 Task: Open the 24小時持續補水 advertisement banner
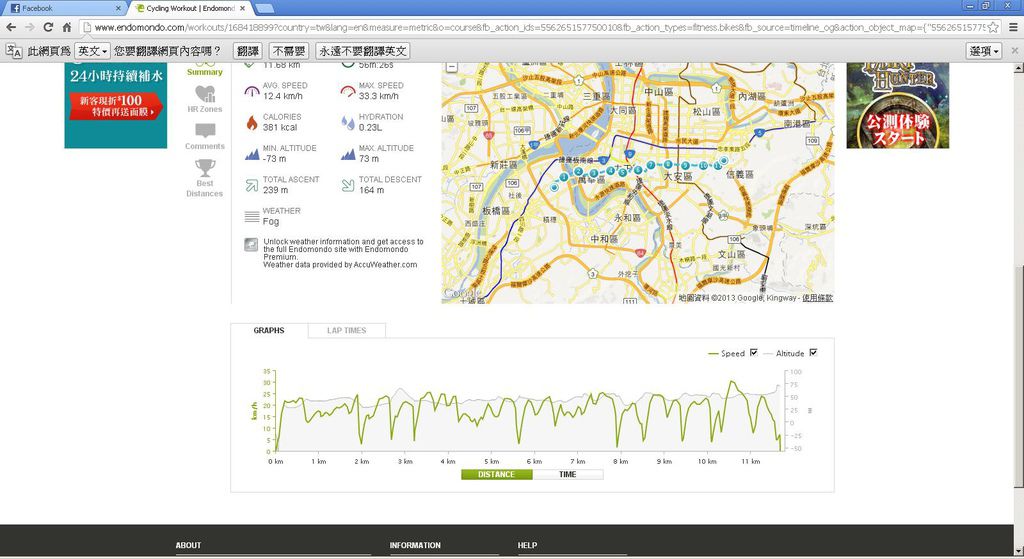116,105
